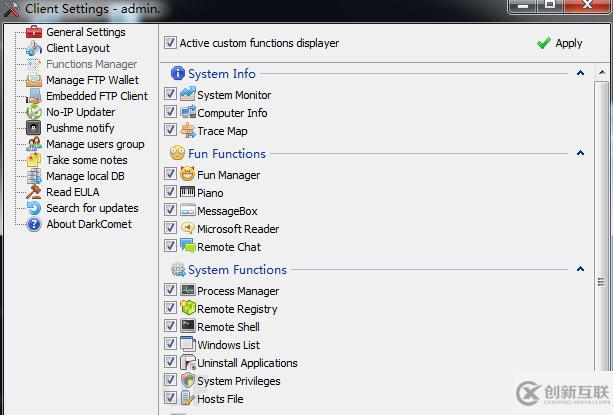Open Read EULA tree entry
The height and width of the screenshot is (415, 613).
click(x=73, y=192)
